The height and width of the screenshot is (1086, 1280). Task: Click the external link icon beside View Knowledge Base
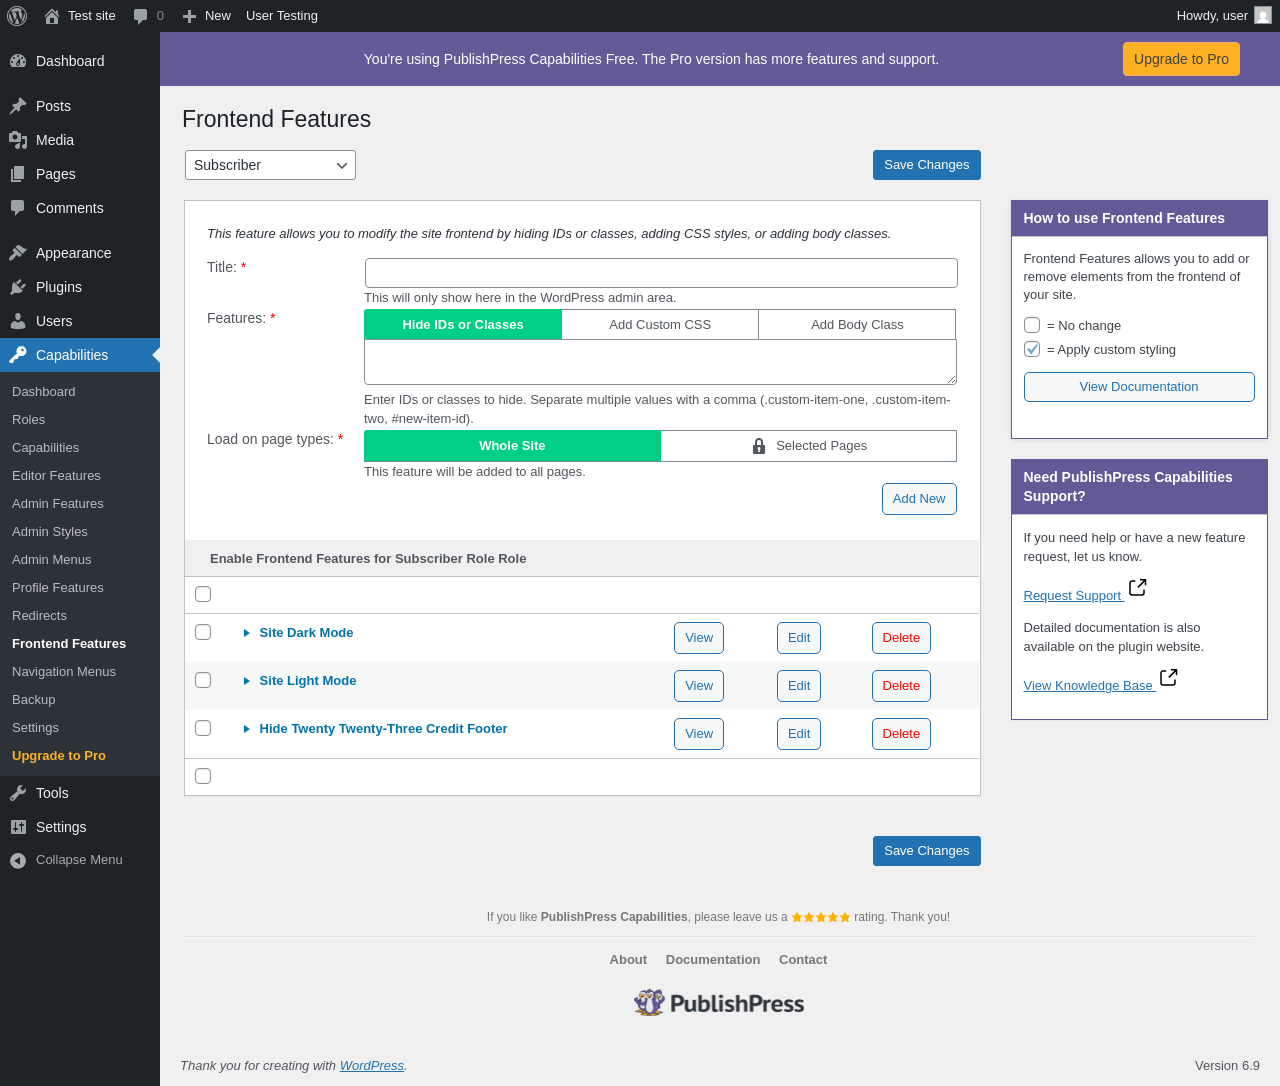click(x=1169, y=678)
